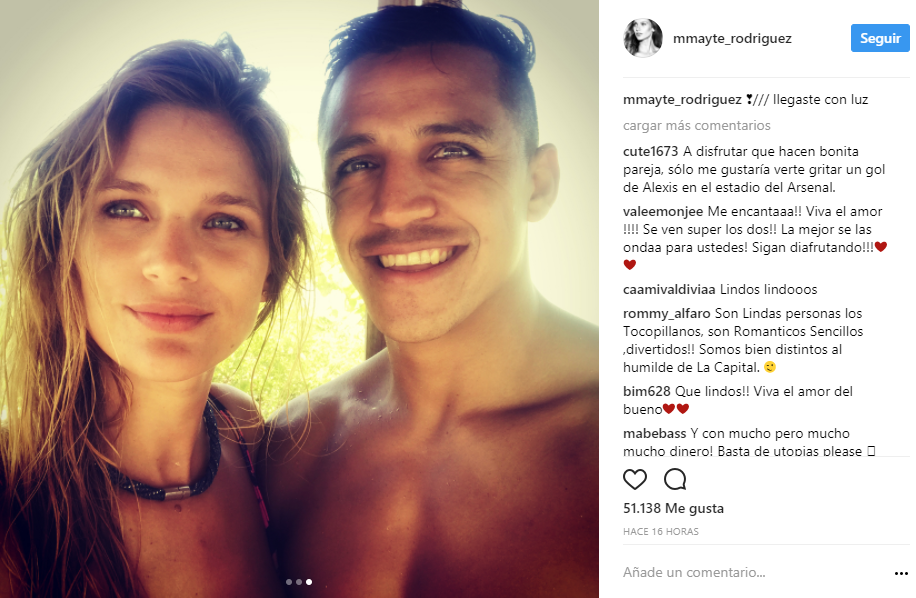Visit commenter cute1673 profile
The height and width of the screenshot is (598, 916).
click(650, 151)
